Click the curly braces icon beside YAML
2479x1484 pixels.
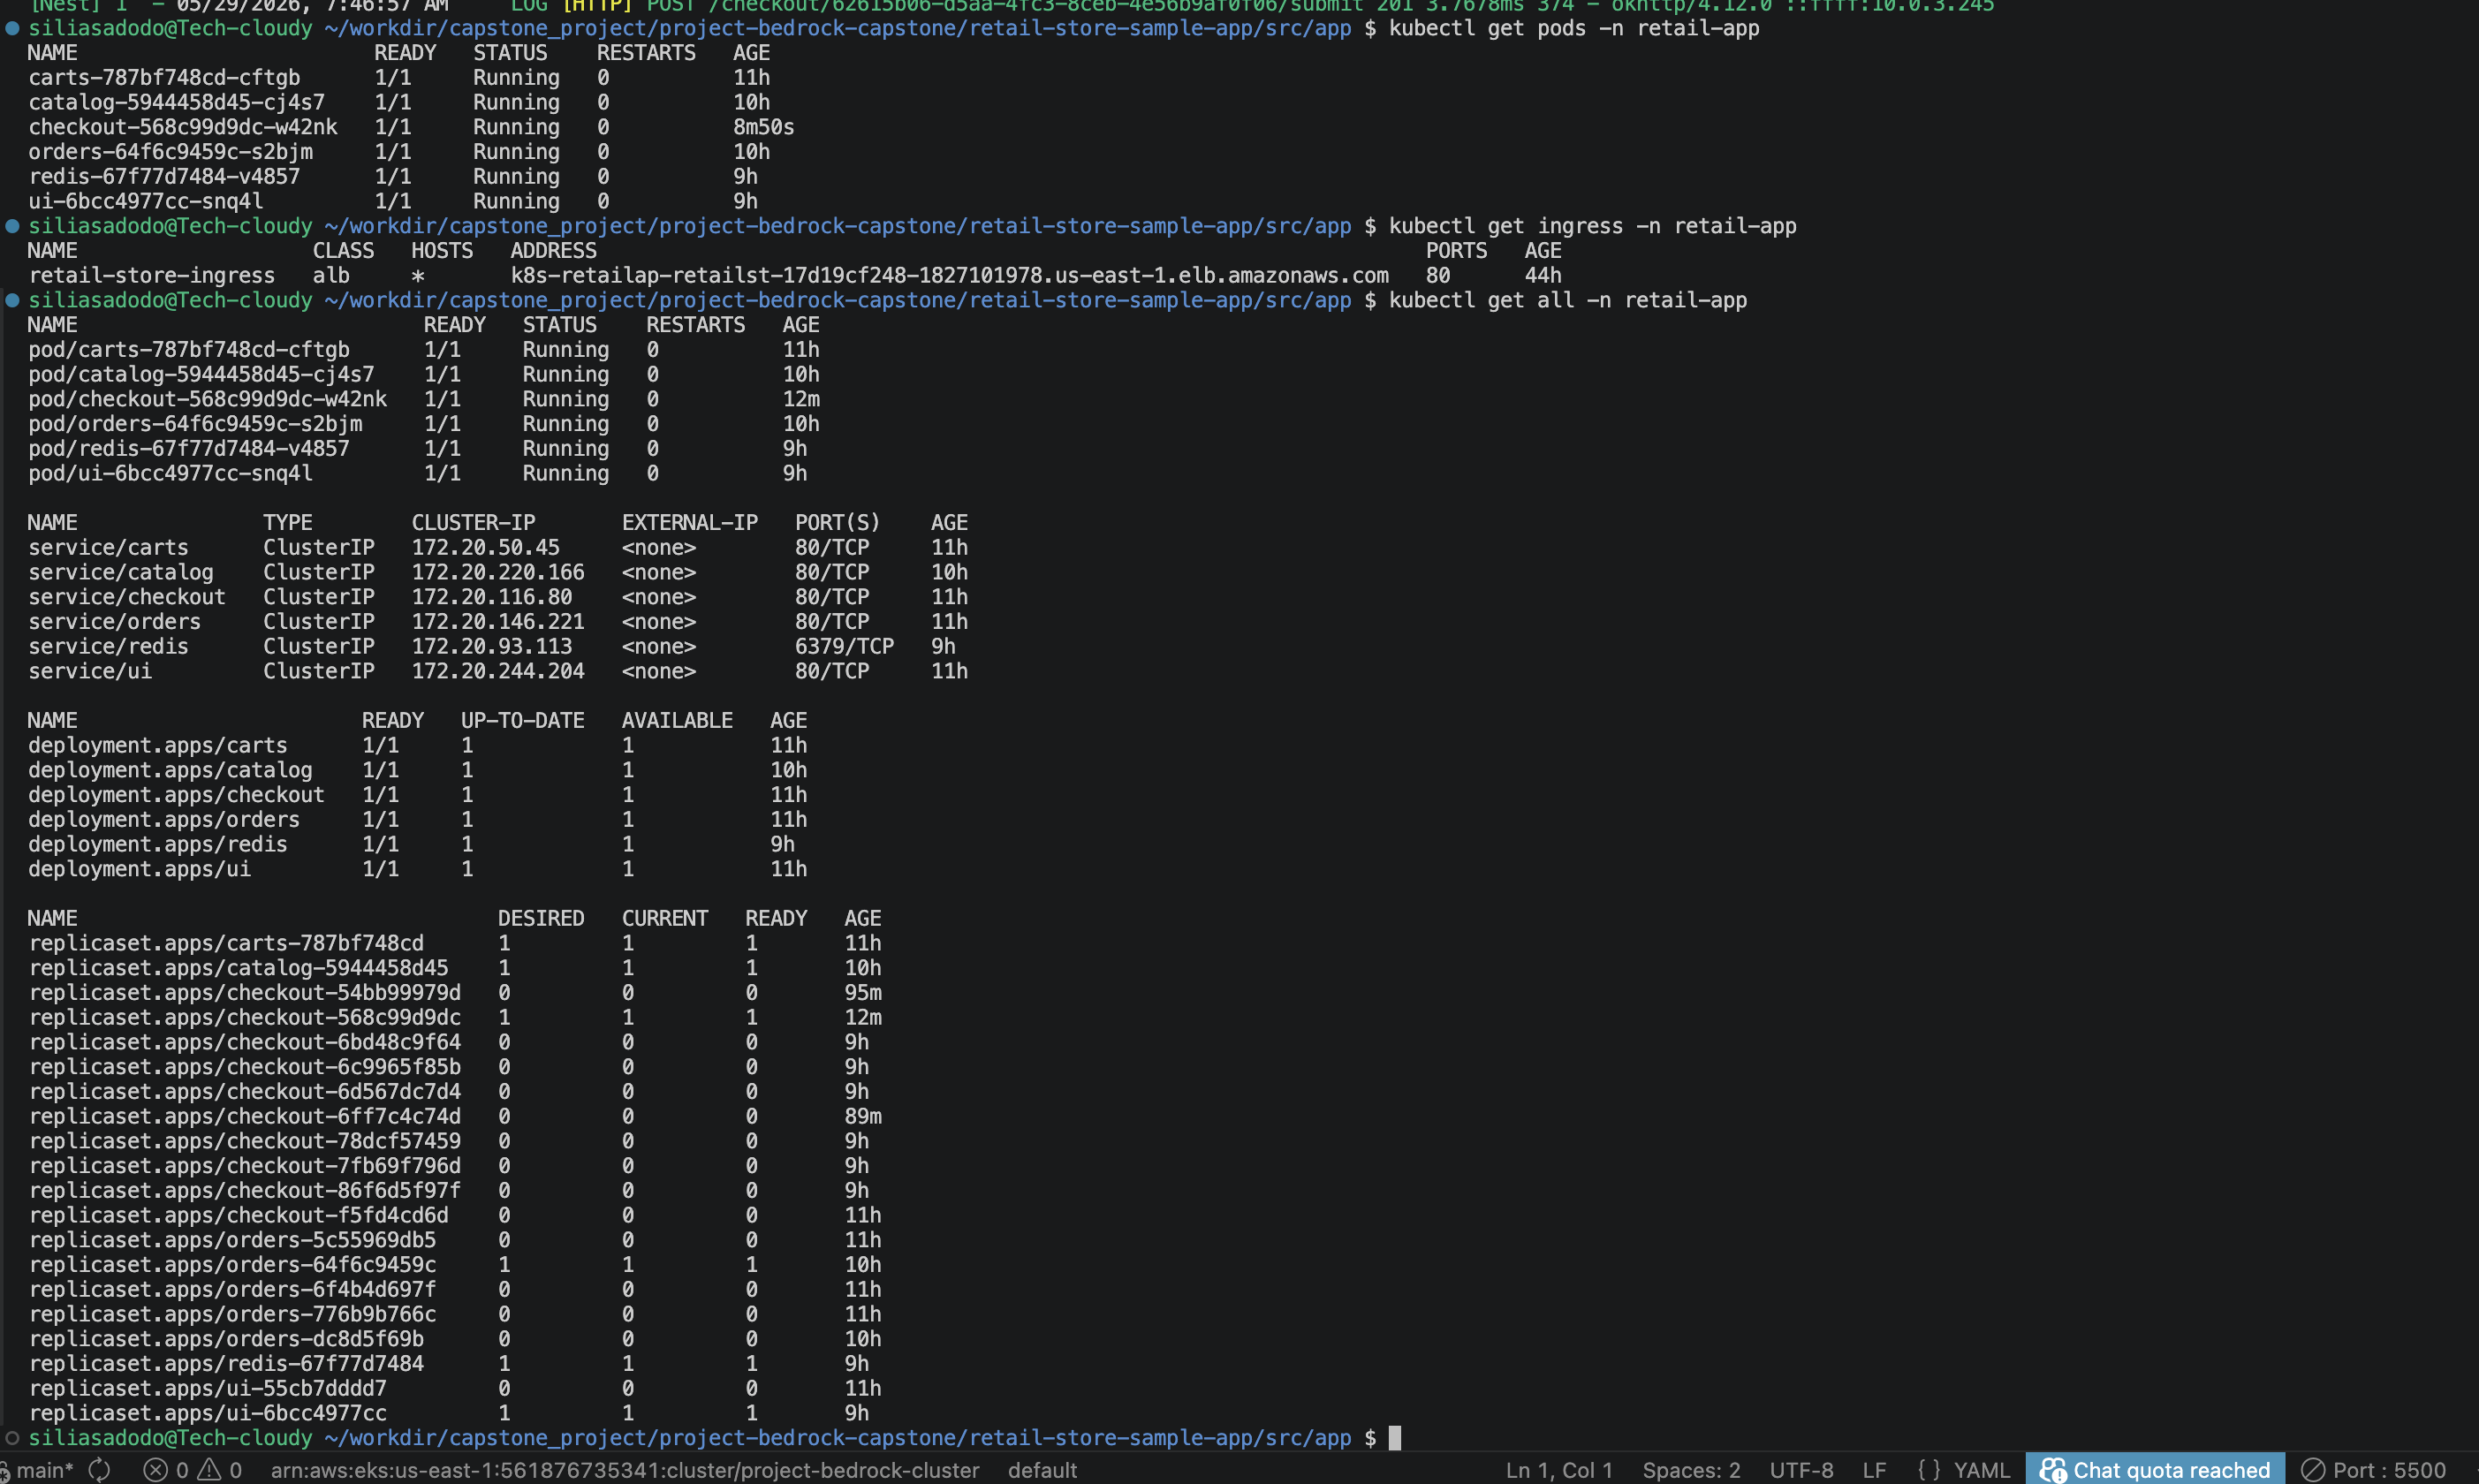[x=1929, y=1470]
